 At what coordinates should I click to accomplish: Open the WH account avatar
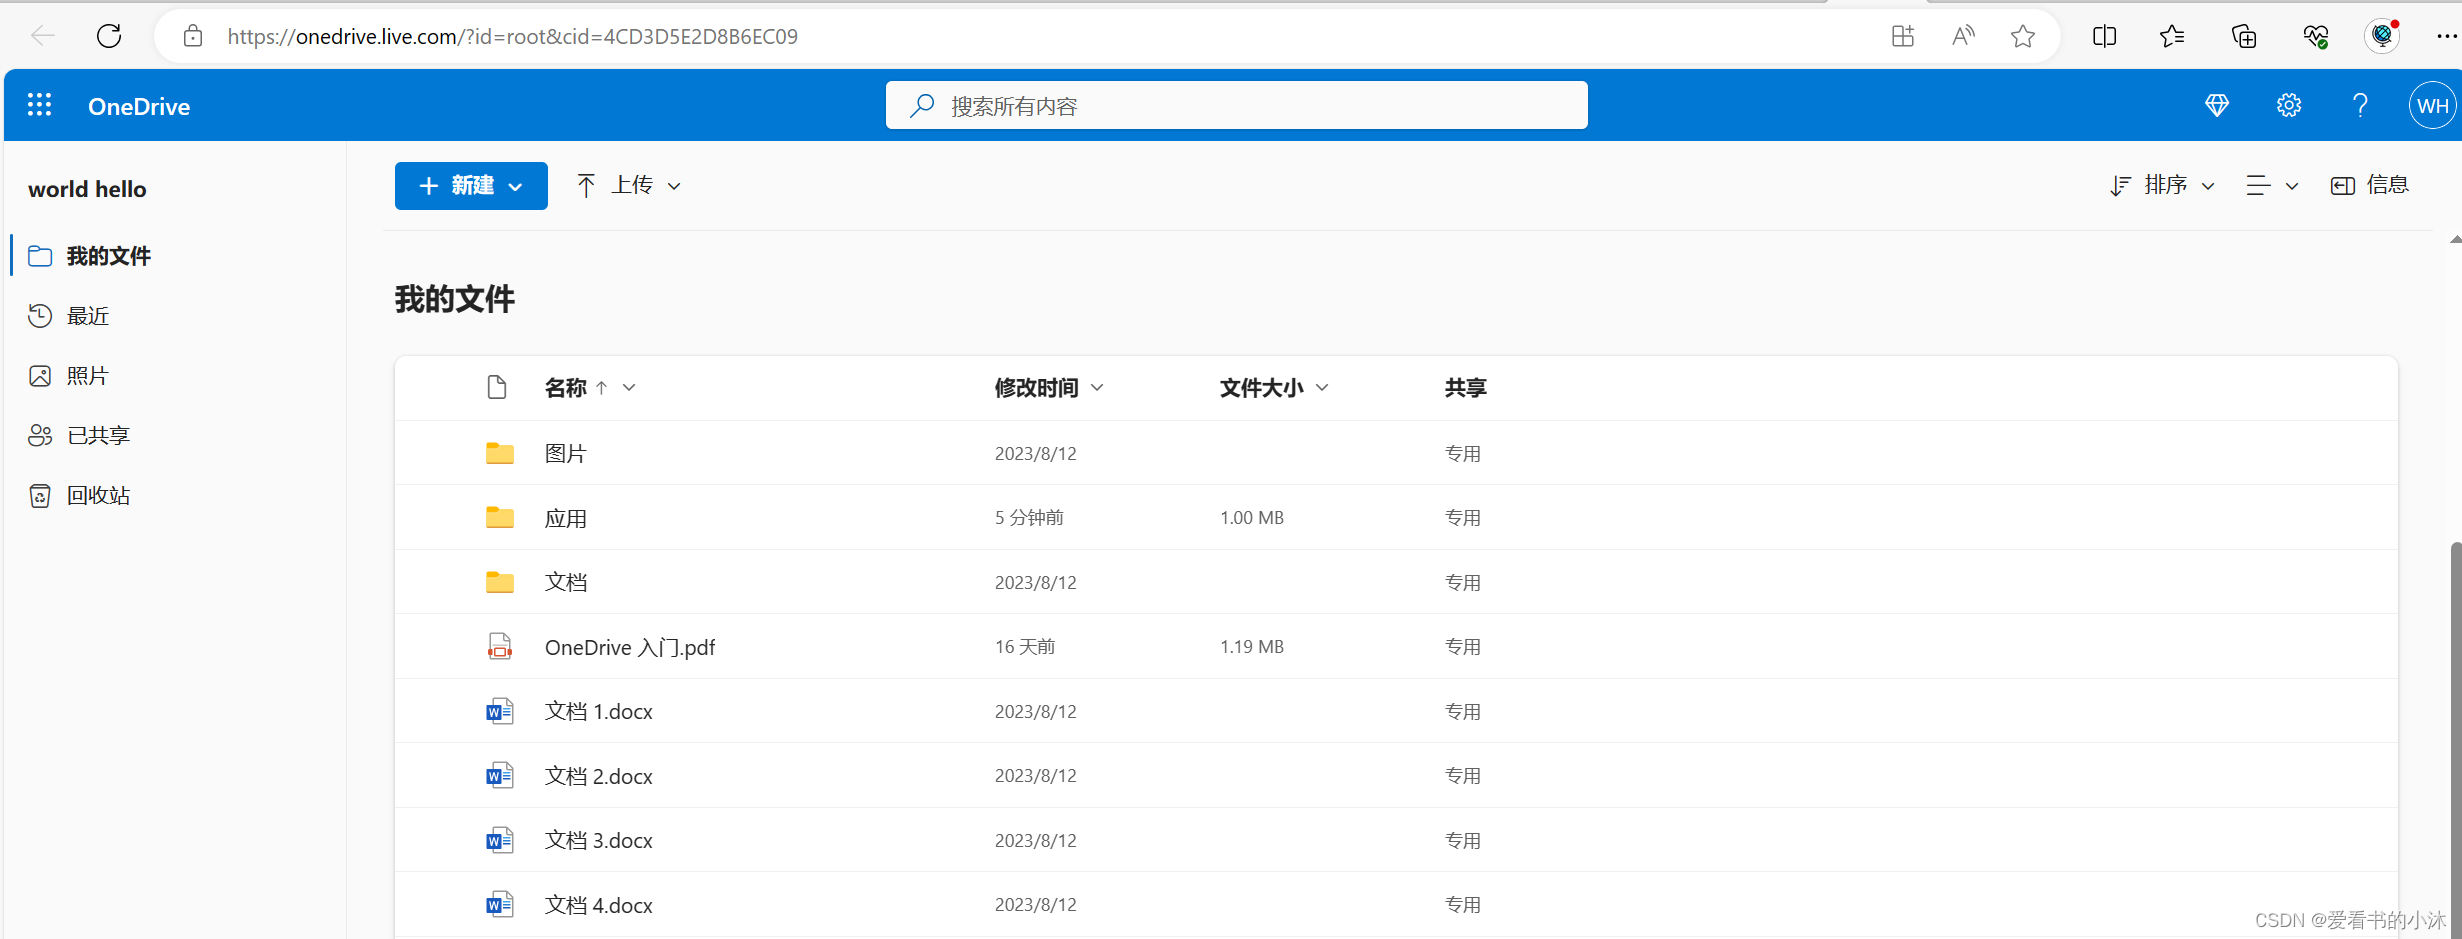(2433, 106)
